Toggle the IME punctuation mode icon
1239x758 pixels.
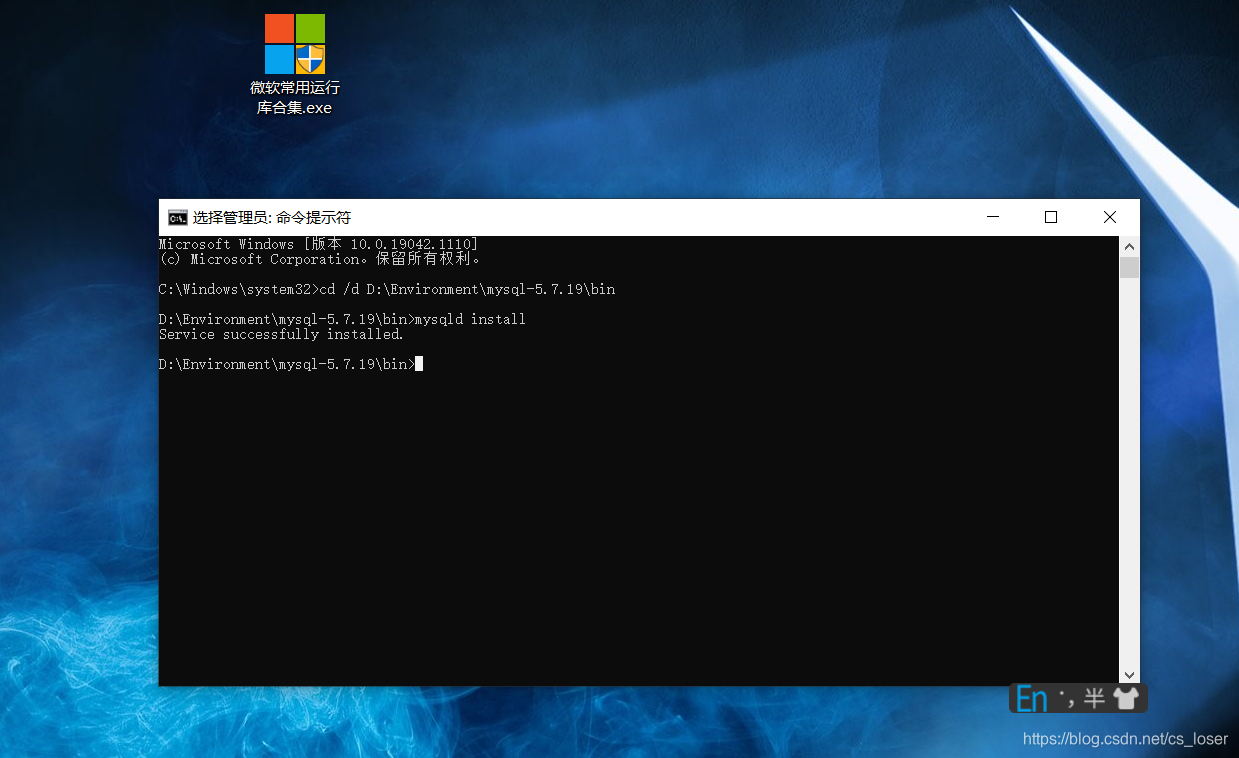[1067, 698]
